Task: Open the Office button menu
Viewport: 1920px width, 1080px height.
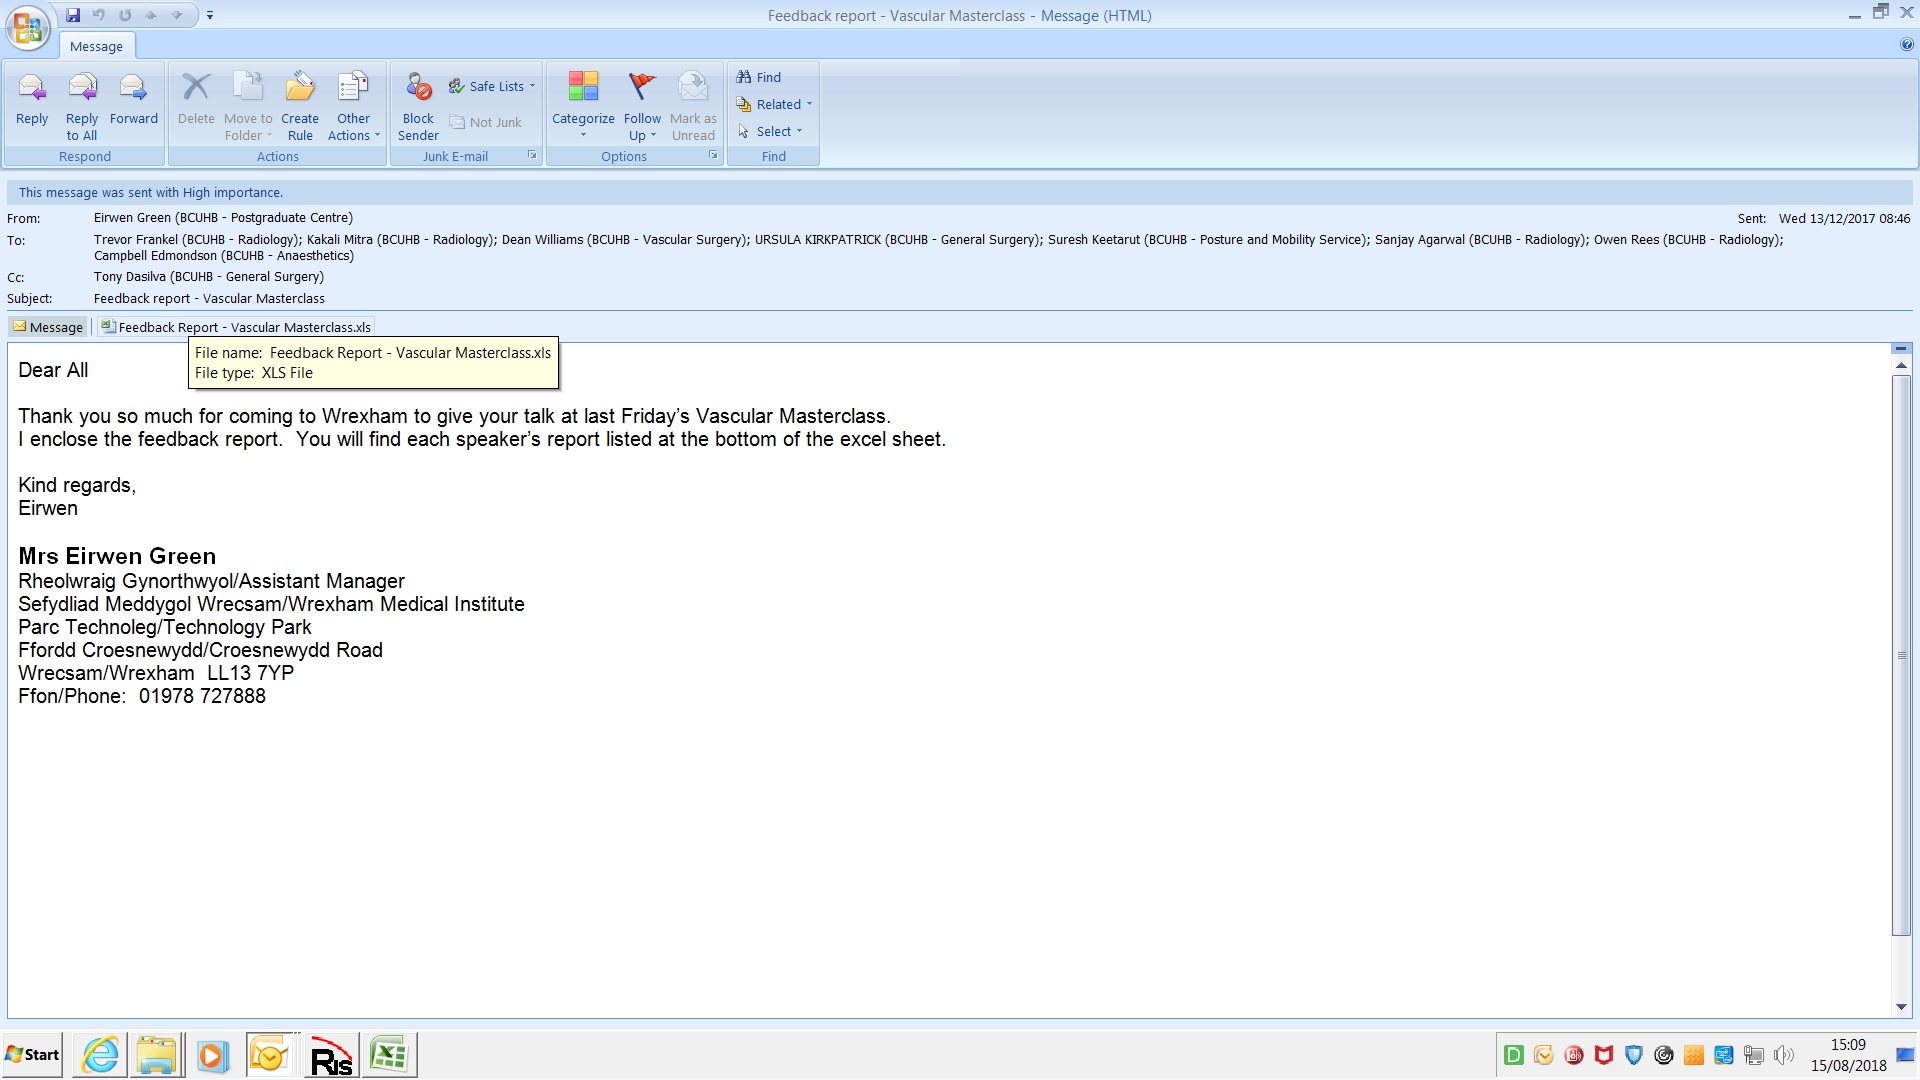Action: (27, 27)
